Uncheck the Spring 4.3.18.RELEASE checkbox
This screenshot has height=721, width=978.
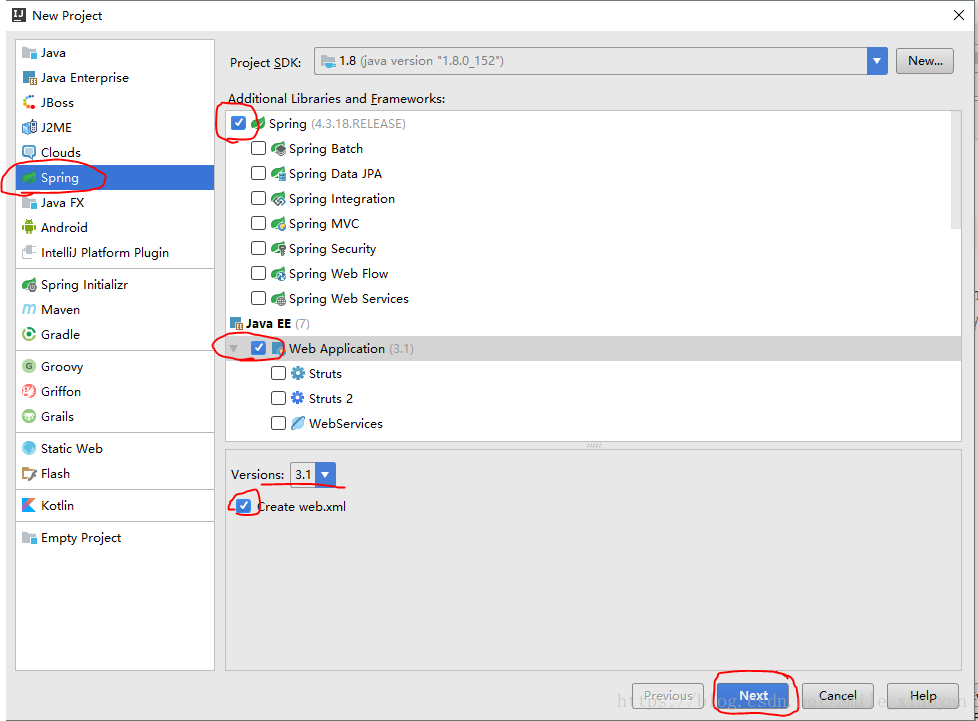[238, 123]
